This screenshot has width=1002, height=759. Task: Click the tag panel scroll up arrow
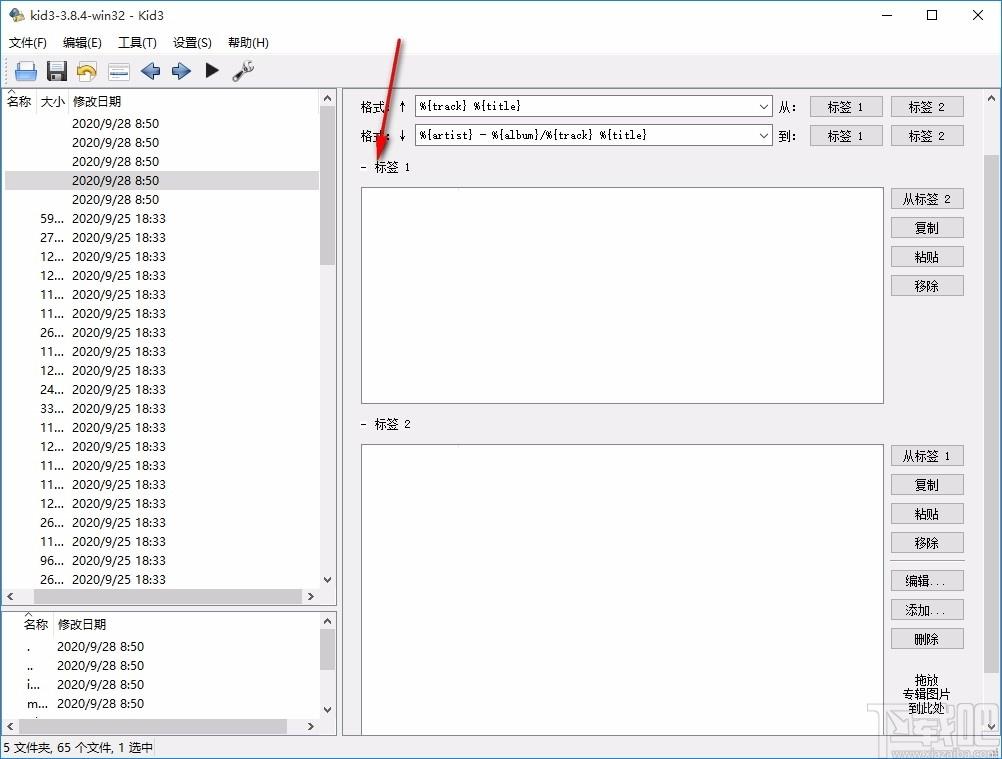pyautogui.click(x=990, y=98)
